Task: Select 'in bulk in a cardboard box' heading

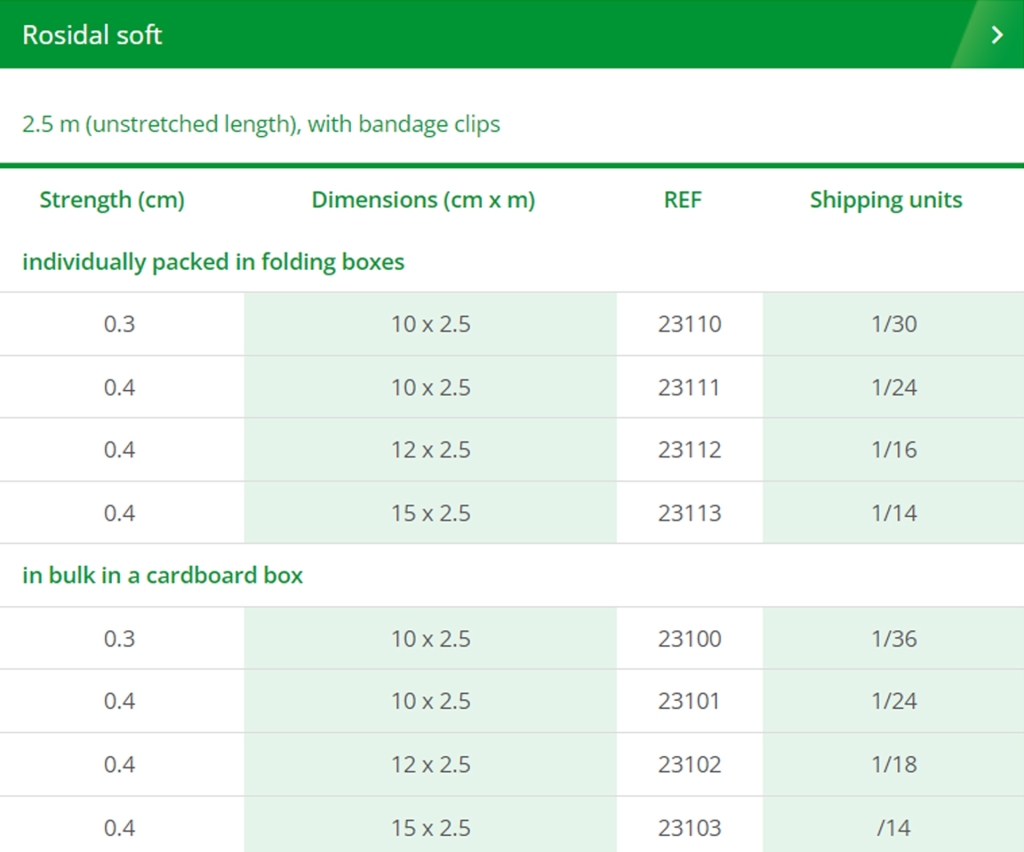Action: (163, 575)
